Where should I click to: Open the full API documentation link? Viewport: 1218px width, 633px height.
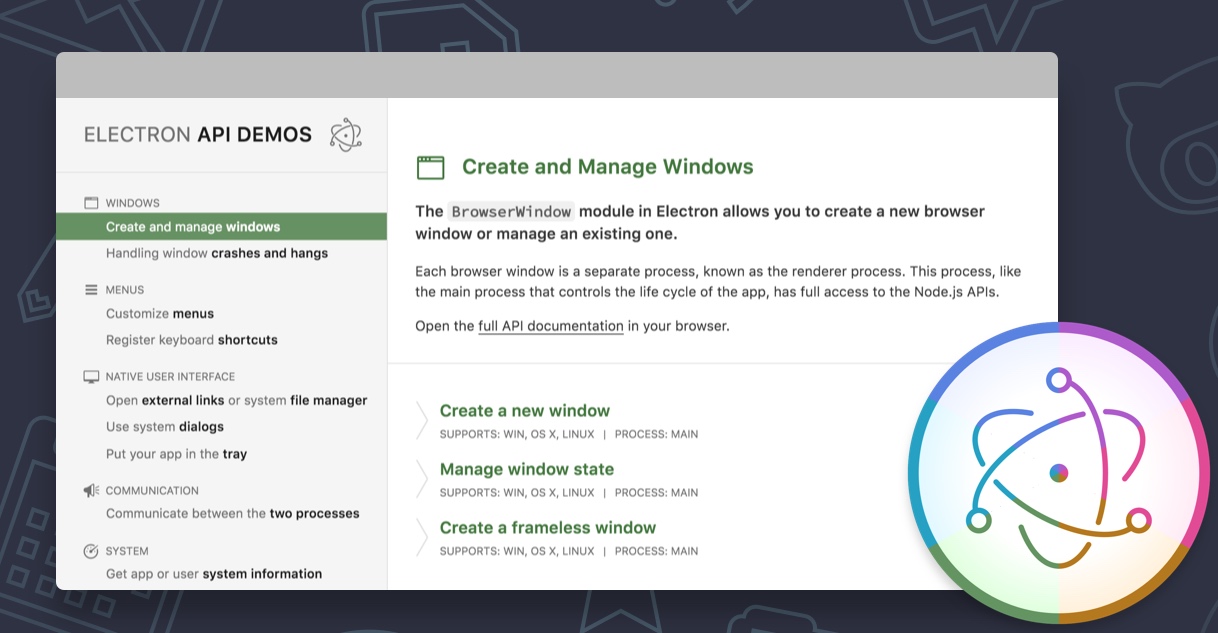click(x=551, y=326)
